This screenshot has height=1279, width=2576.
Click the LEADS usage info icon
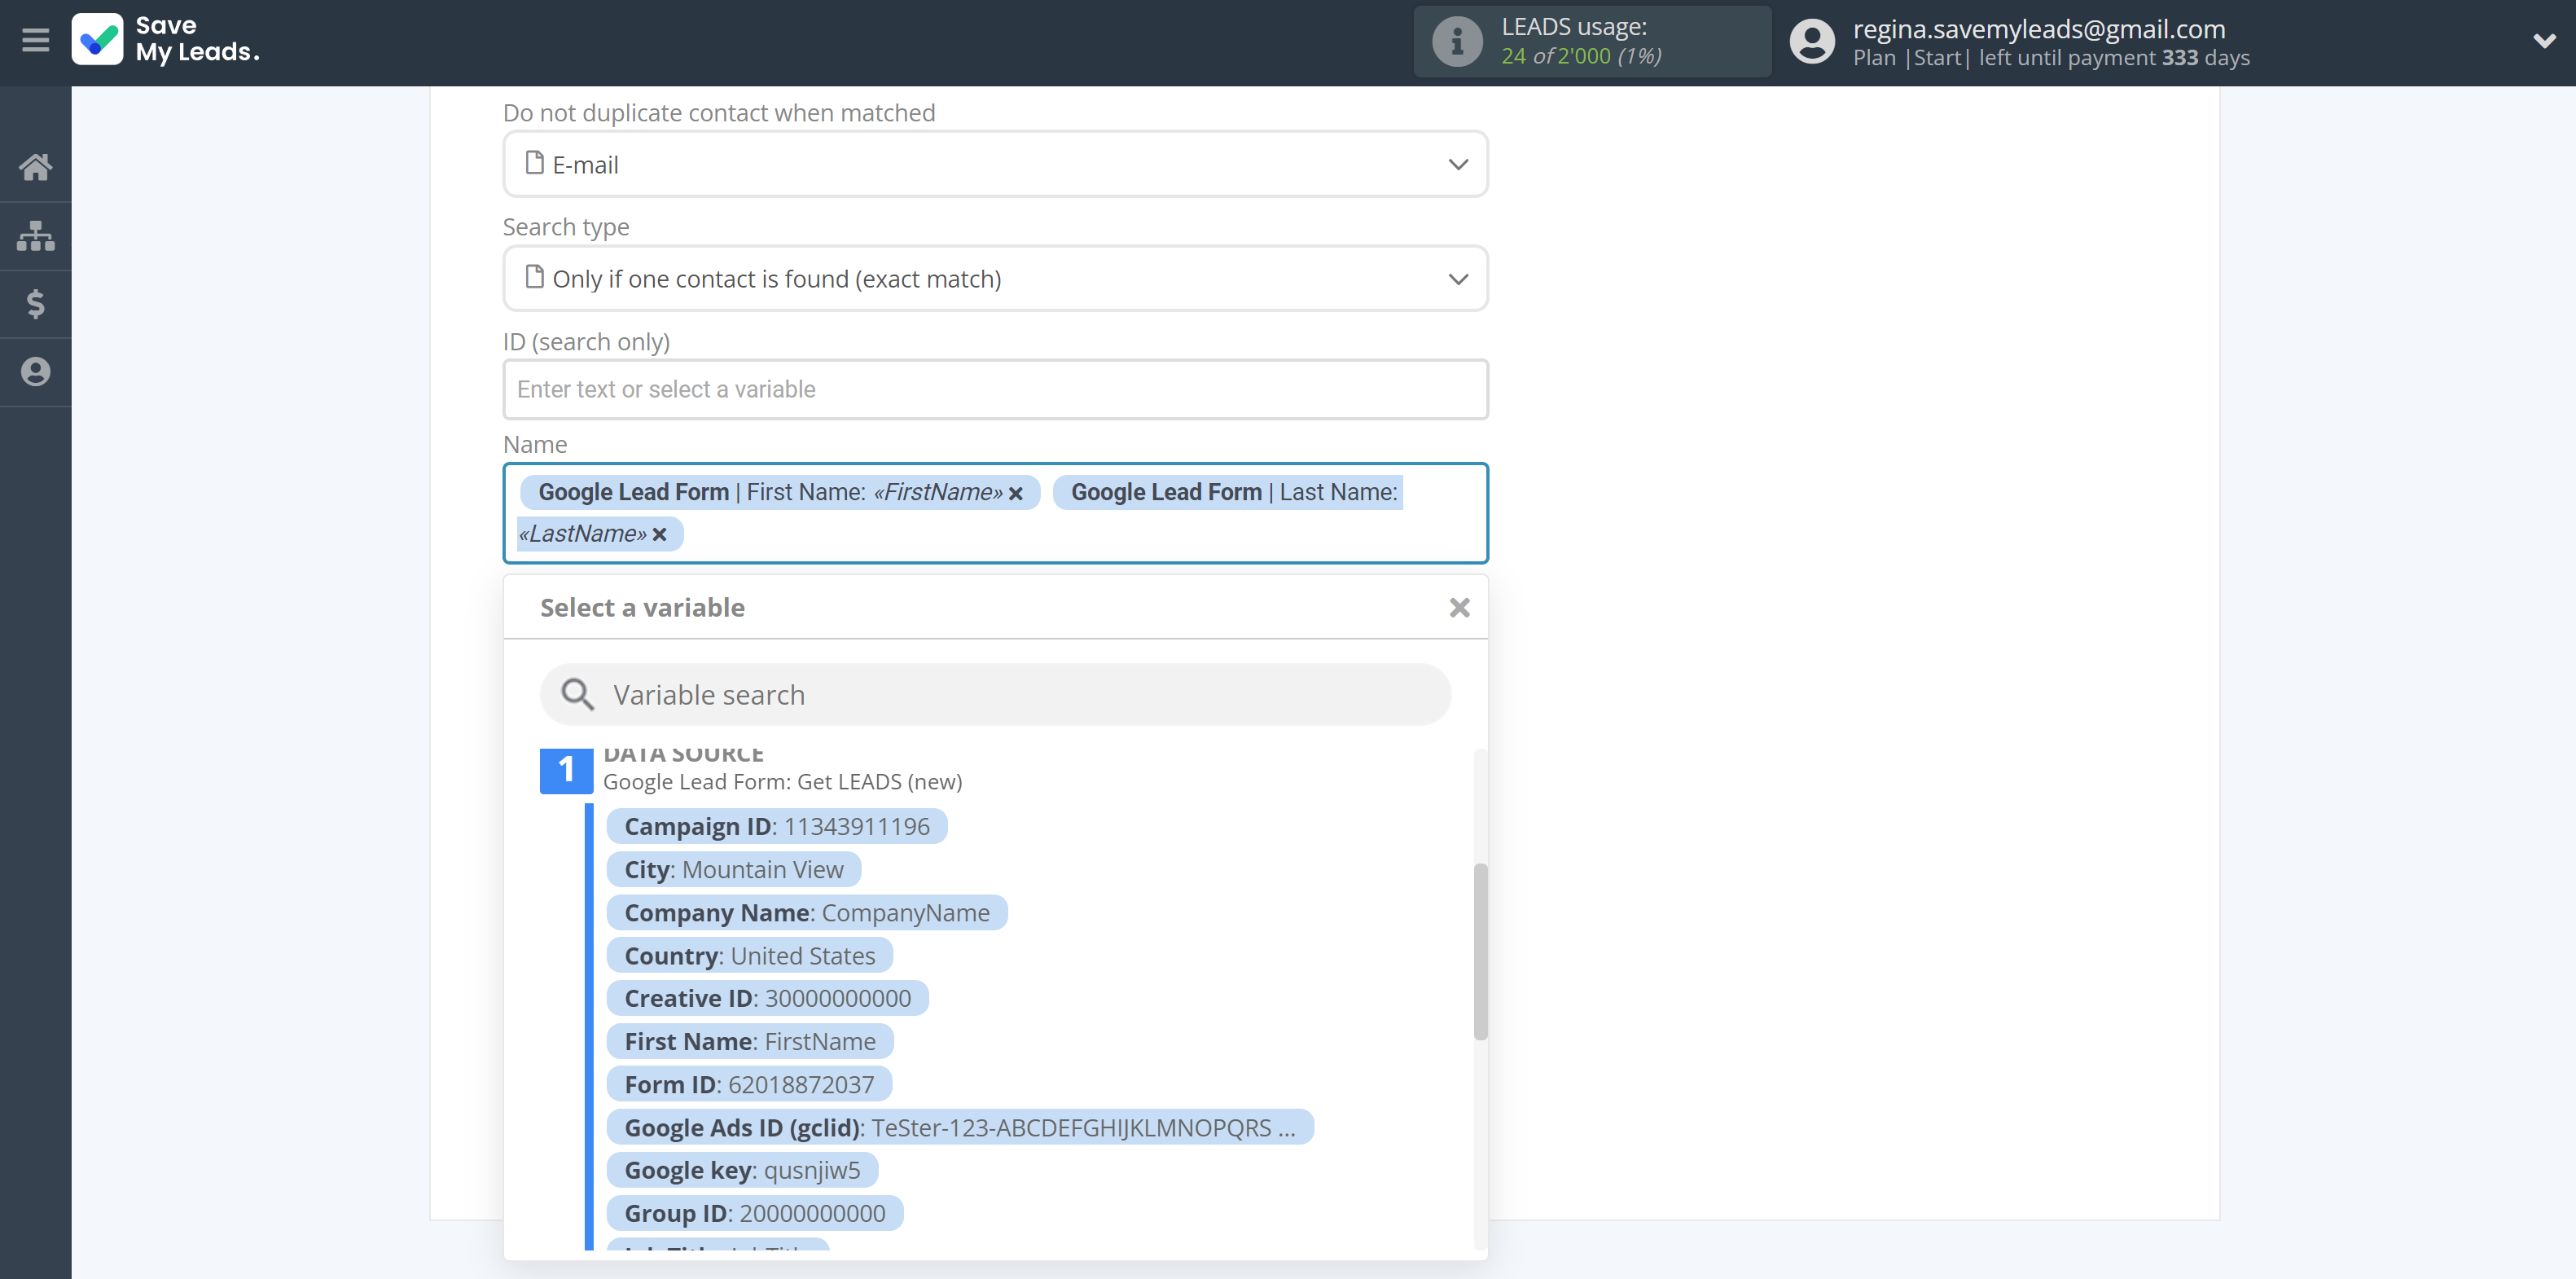(1457, 41)
